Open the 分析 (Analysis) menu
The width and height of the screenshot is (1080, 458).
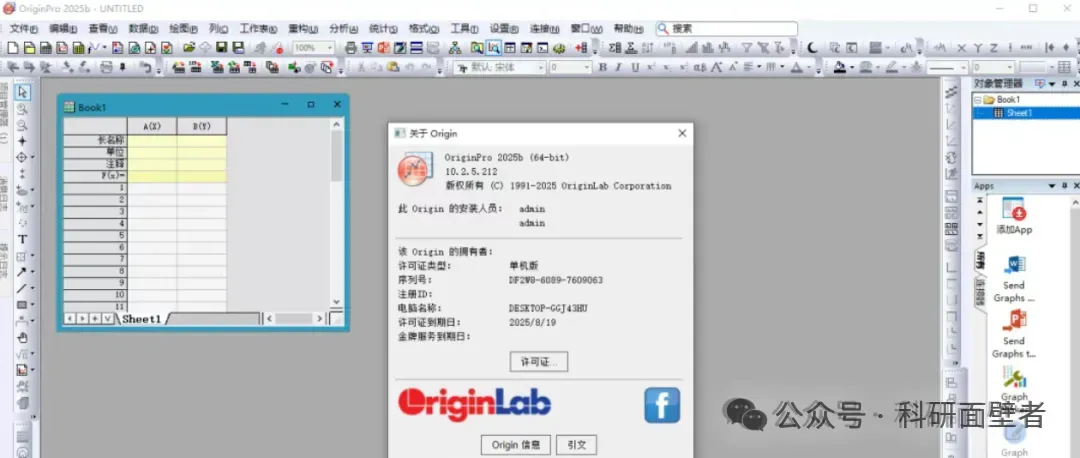pyautogui.click(x=343, y=29)
